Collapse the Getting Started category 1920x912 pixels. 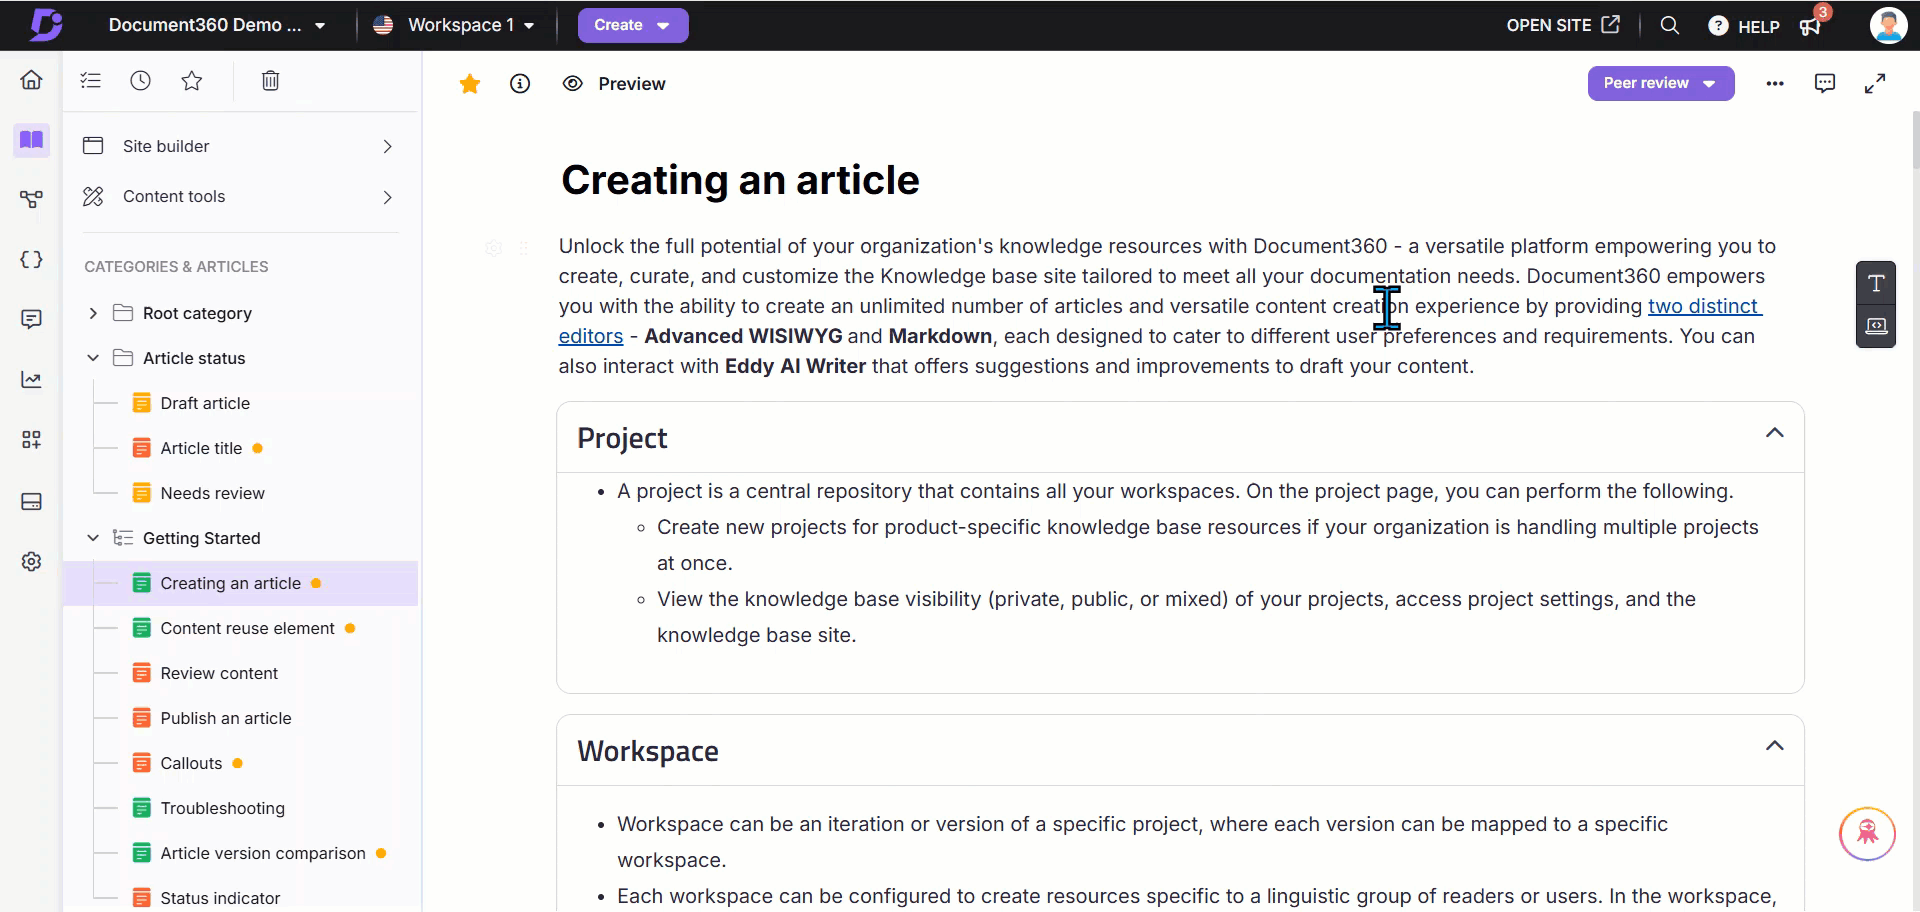pos(93,538)
